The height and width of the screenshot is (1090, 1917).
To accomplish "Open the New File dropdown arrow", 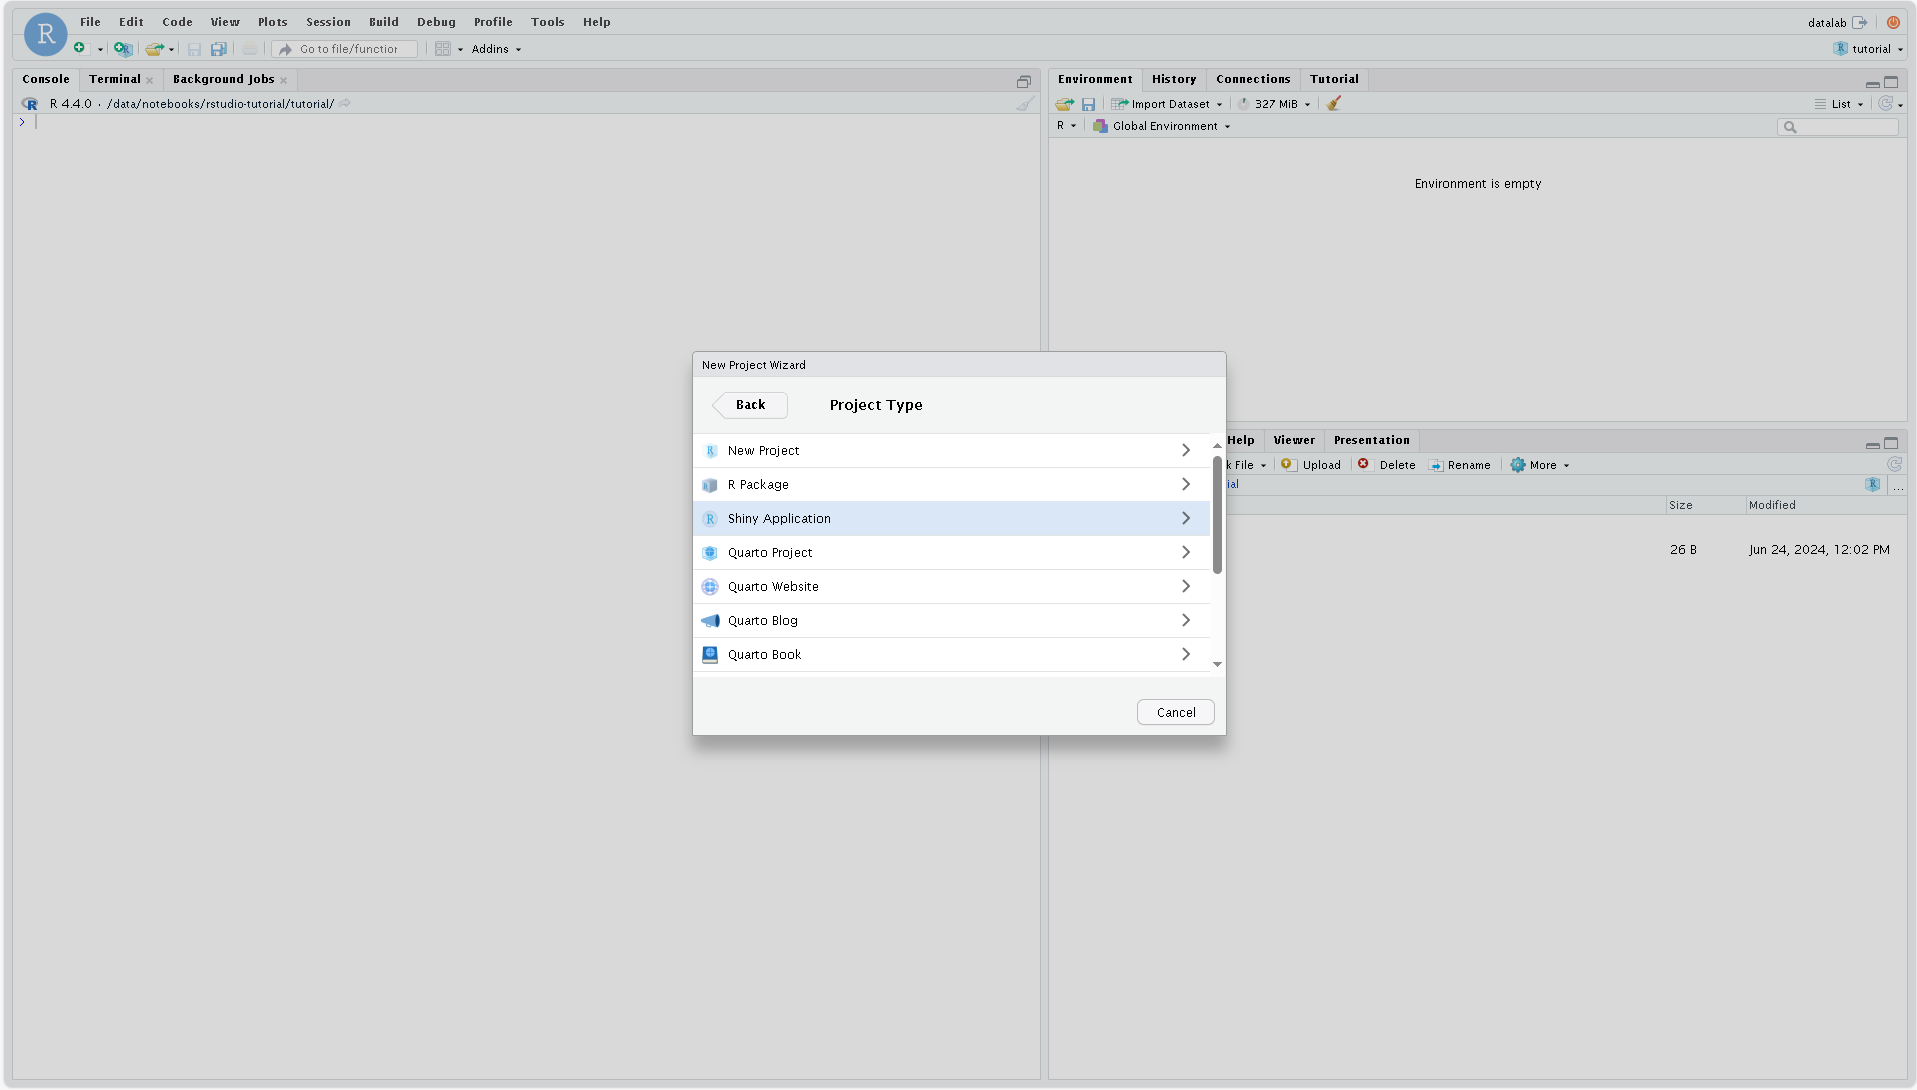I will pyautogui.click(x=100, y=49).
